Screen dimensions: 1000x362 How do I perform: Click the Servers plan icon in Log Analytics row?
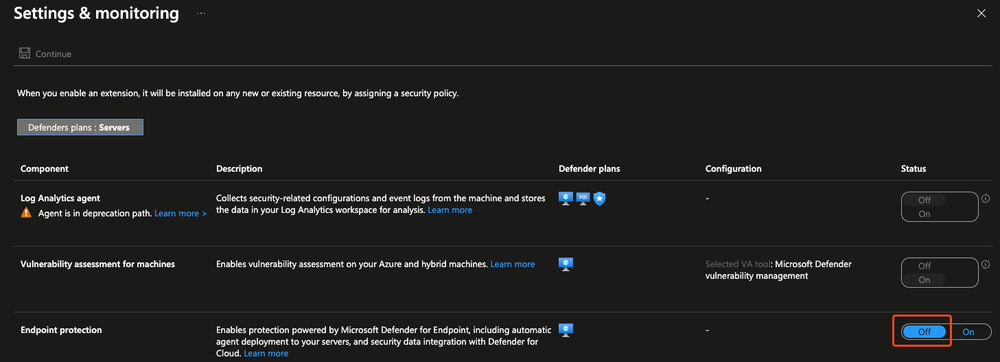click(566, 198)
